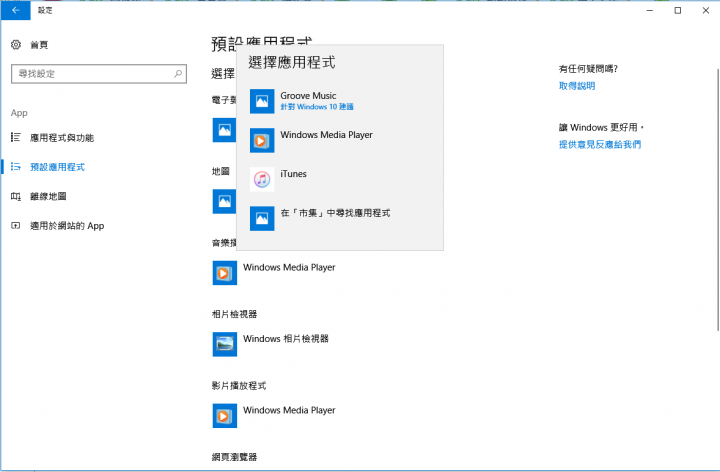
Task: Select the Apps & features list icon
Action: click(16, 137)
